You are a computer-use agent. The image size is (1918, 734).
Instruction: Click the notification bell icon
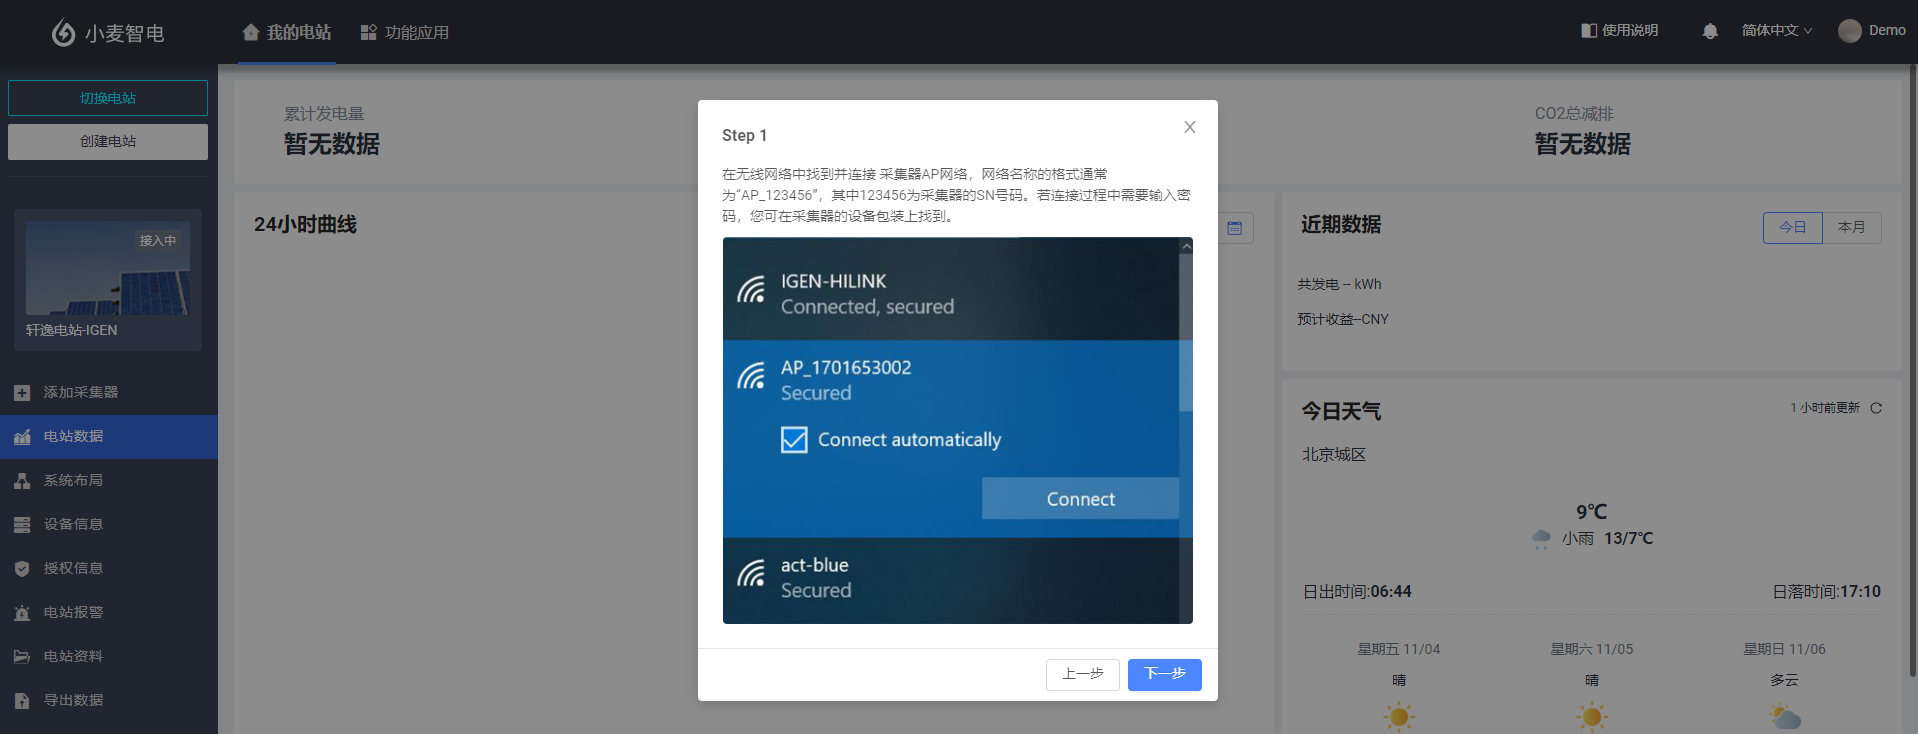pyautogui.click(x=1709, y=31)
